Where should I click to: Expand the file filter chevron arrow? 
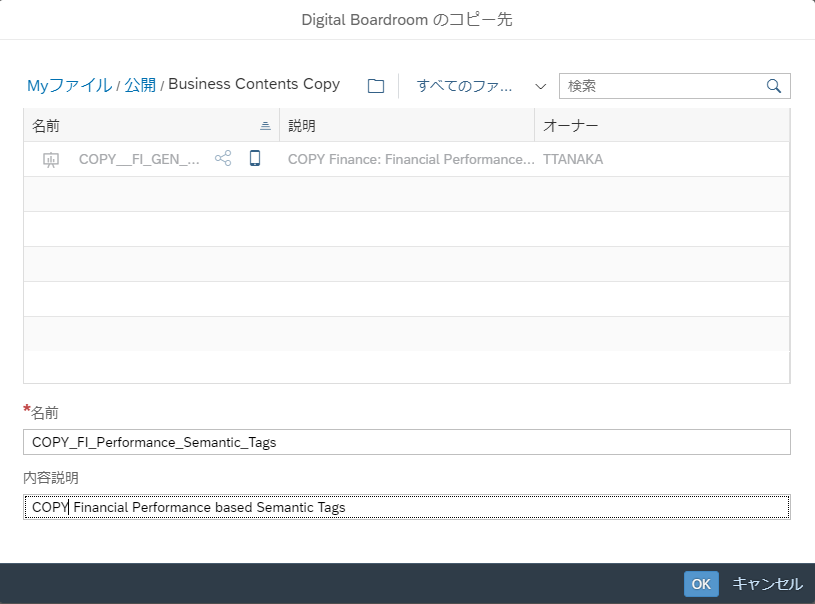point(541,86)
